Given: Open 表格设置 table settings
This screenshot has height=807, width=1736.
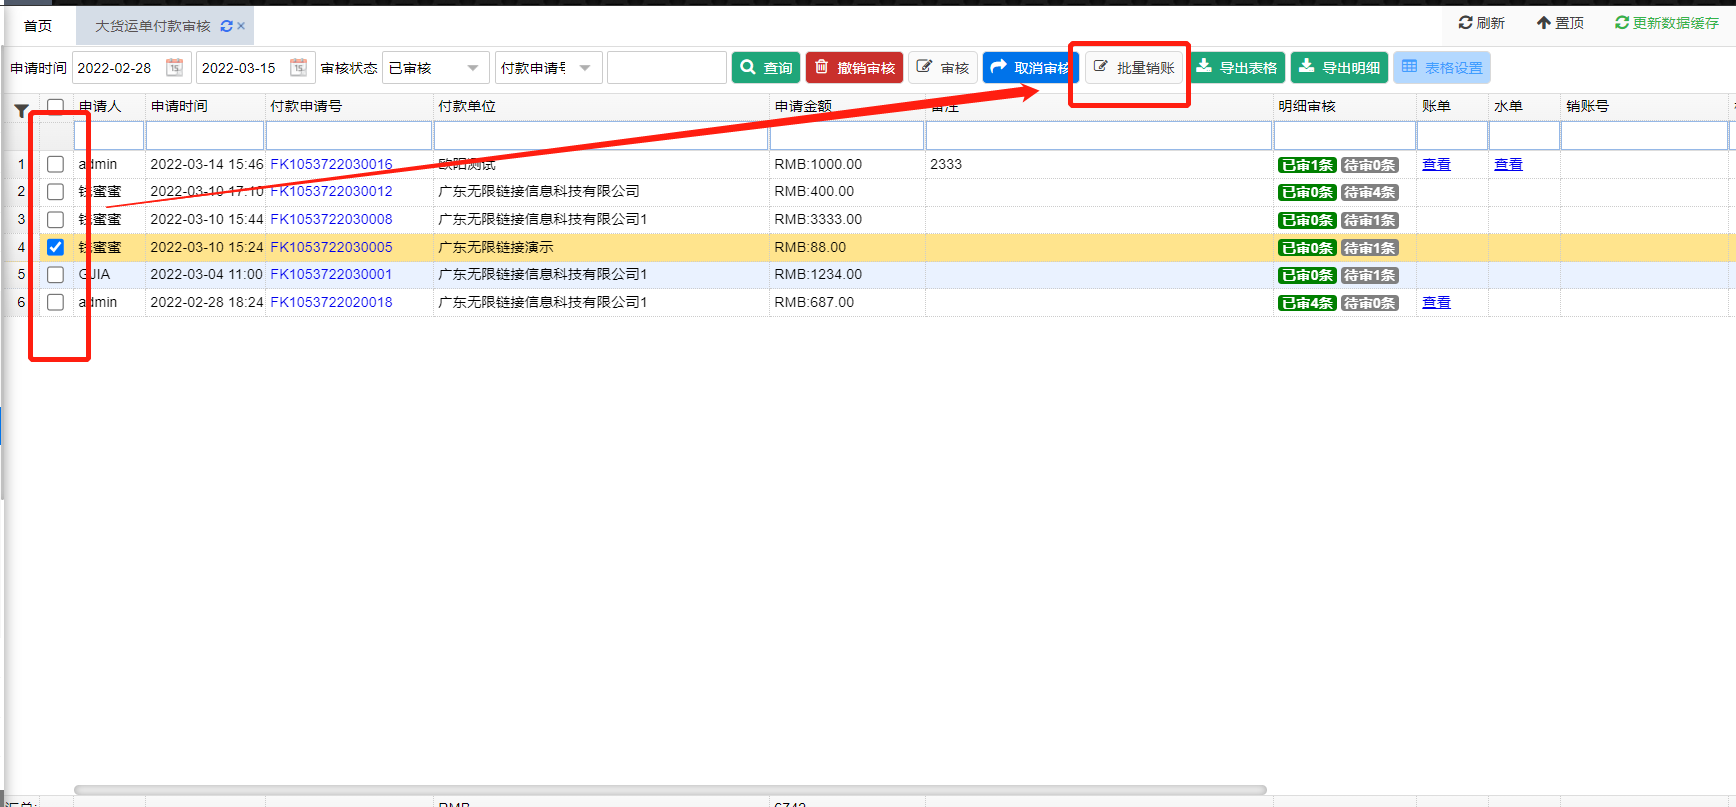Looking at the screenshot, I should click(1441, 67).
